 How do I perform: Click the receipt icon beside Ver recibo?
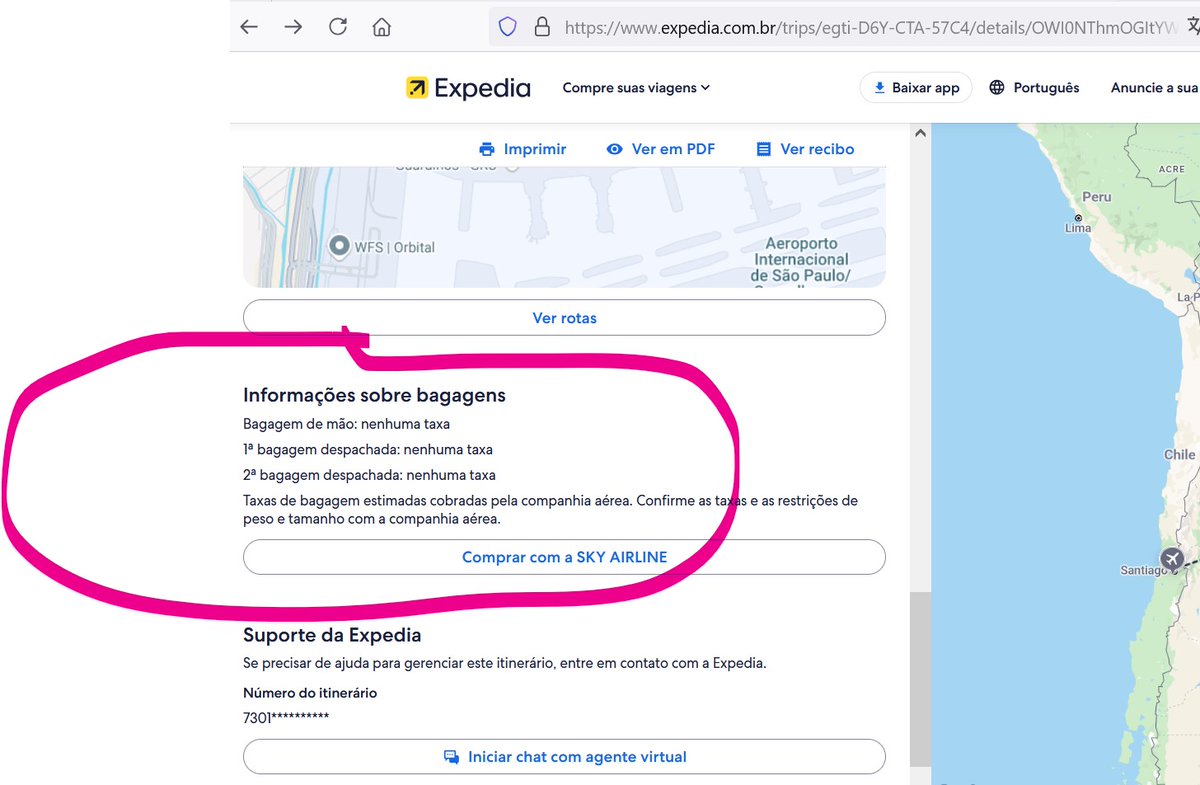764,149
